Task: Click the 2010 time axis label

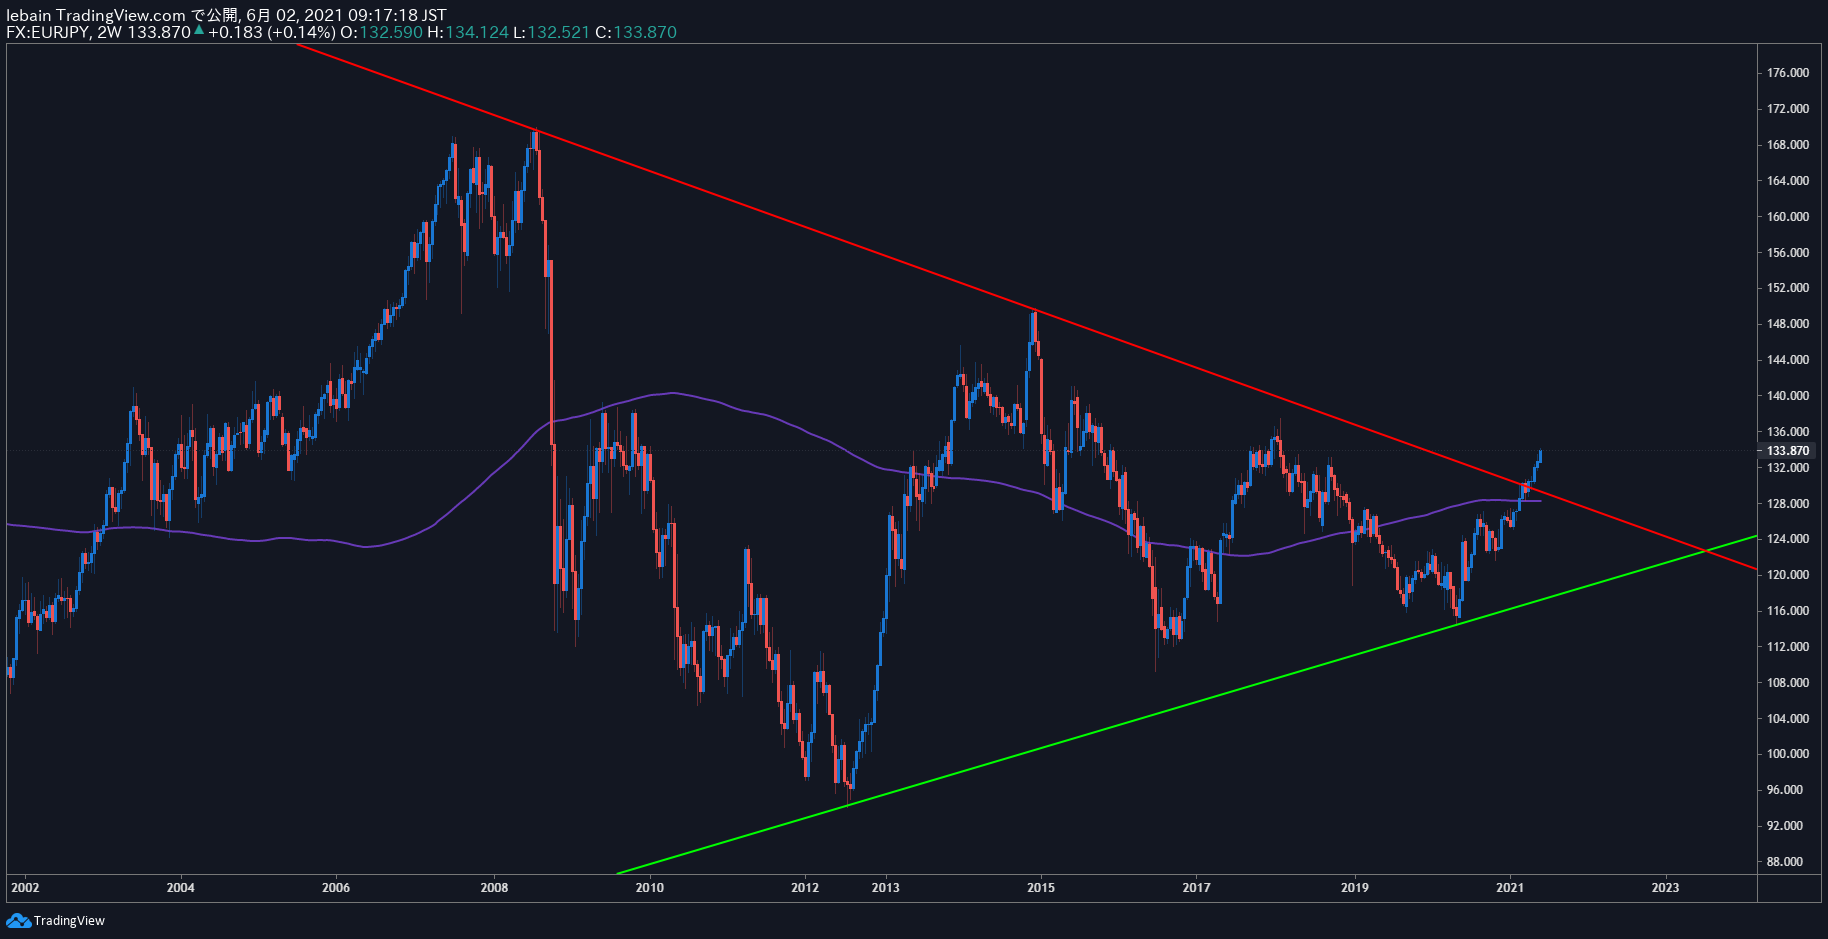Action: [650, 888]
